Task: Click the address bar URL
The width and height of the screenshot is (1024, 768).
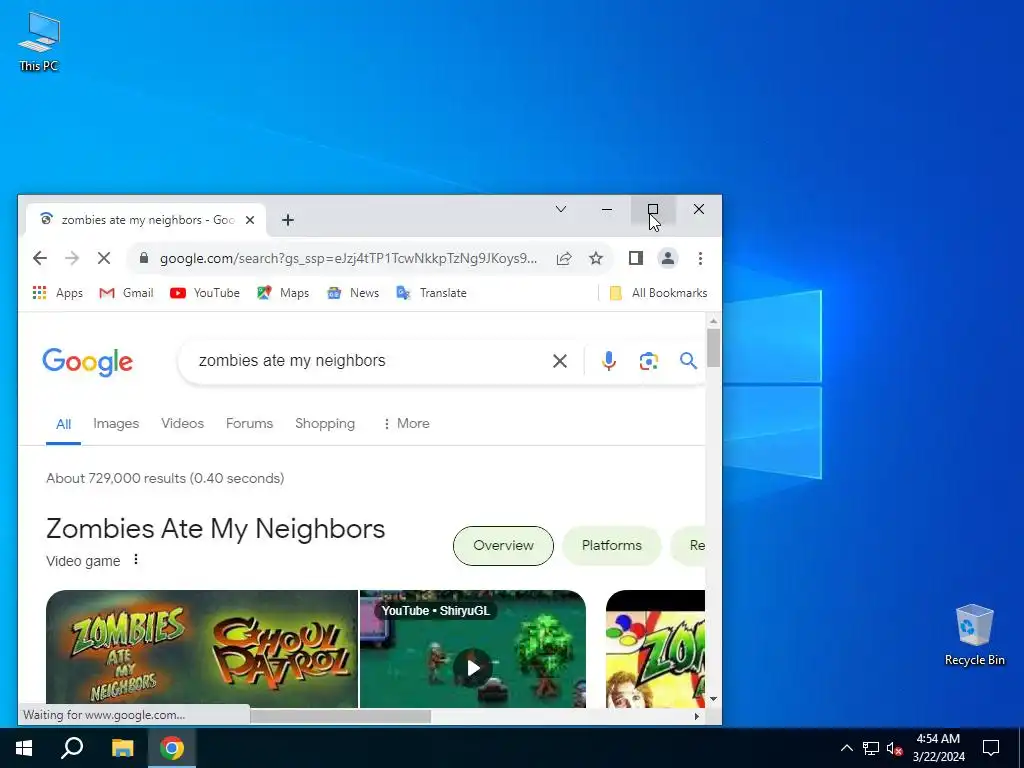Action: click(x=349, y=259)
